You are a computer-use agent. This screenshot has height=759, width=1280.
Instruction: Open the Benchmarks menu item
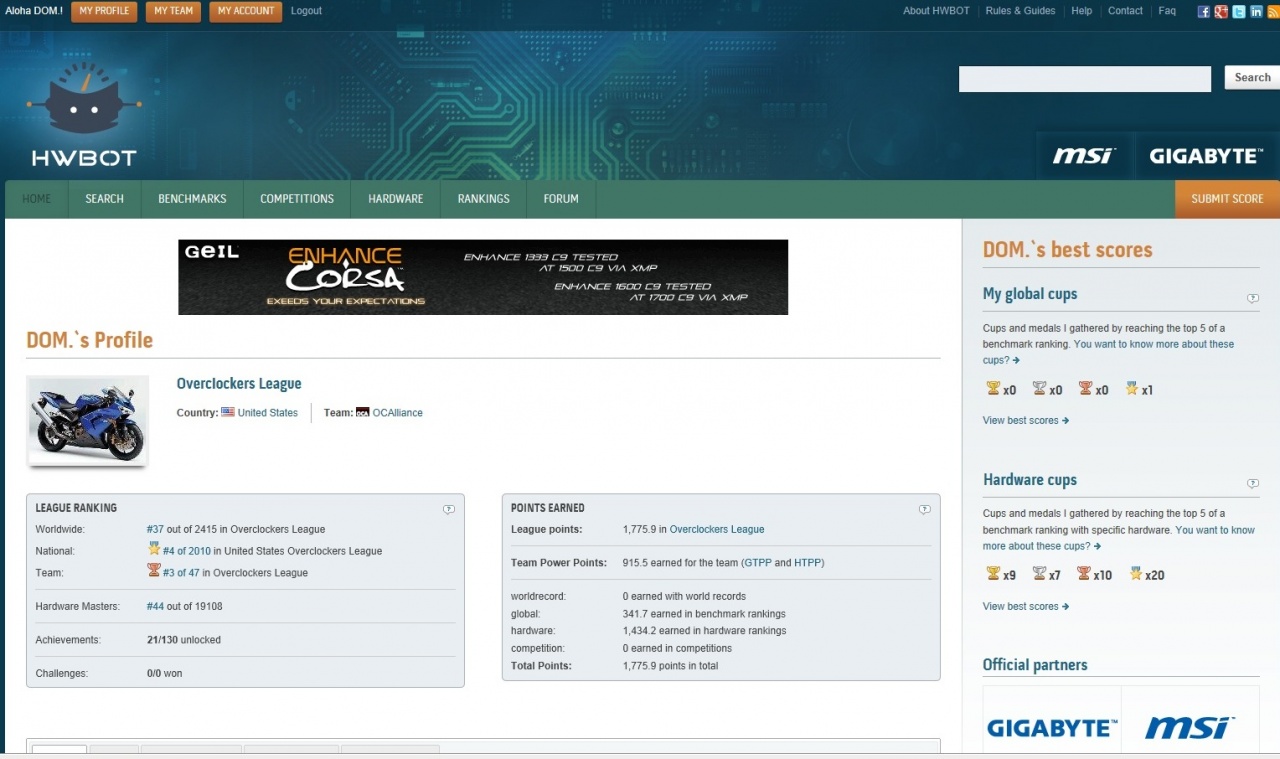(192, 199)
